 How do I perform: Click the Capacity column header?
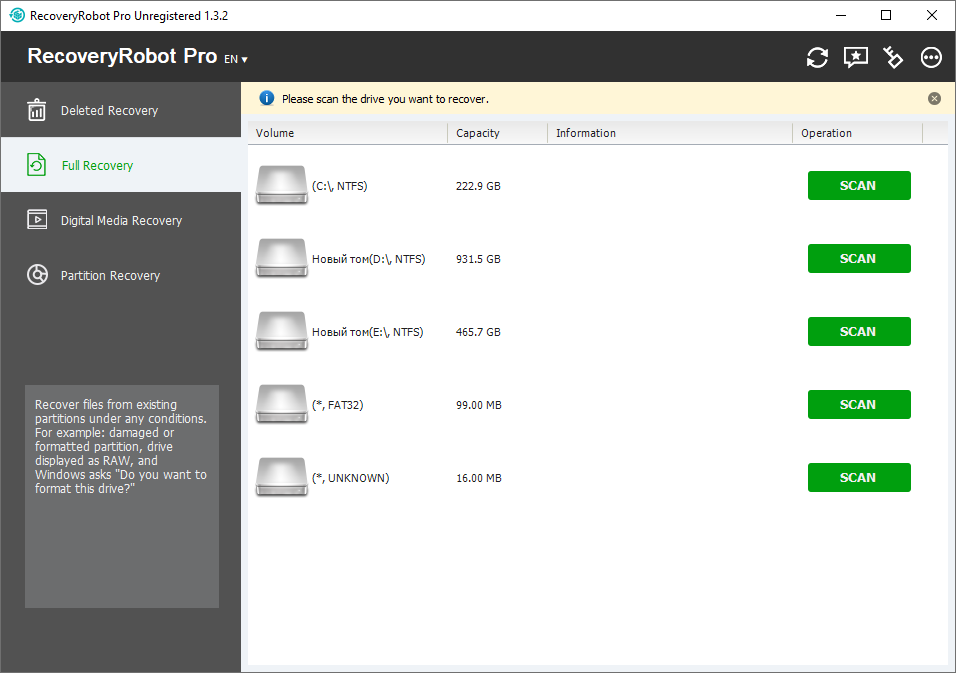pyautogui.click(x=498, y=133)
